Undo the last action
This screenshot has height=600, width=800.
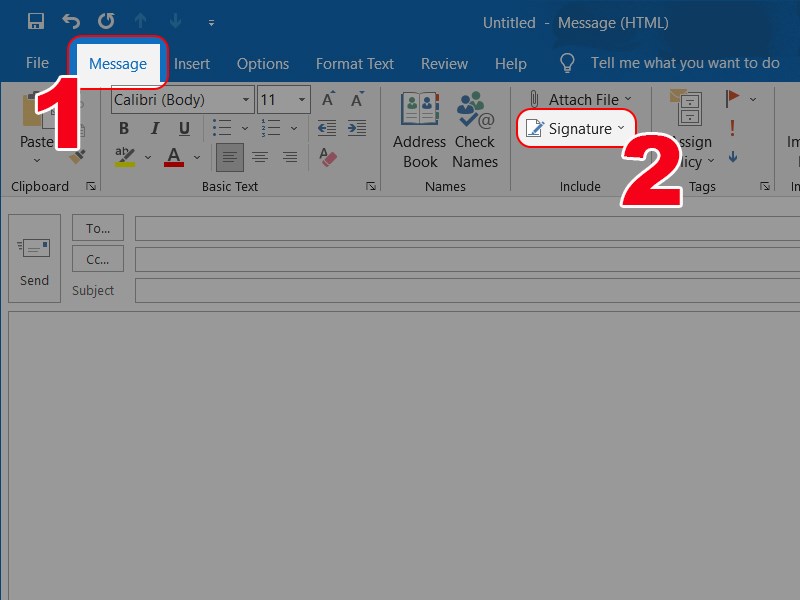click(71, 21)
